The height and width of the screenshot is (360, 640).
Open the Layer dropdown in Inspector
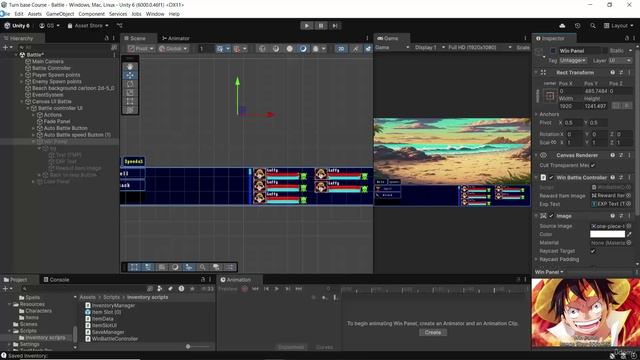[x=620, y=60]
